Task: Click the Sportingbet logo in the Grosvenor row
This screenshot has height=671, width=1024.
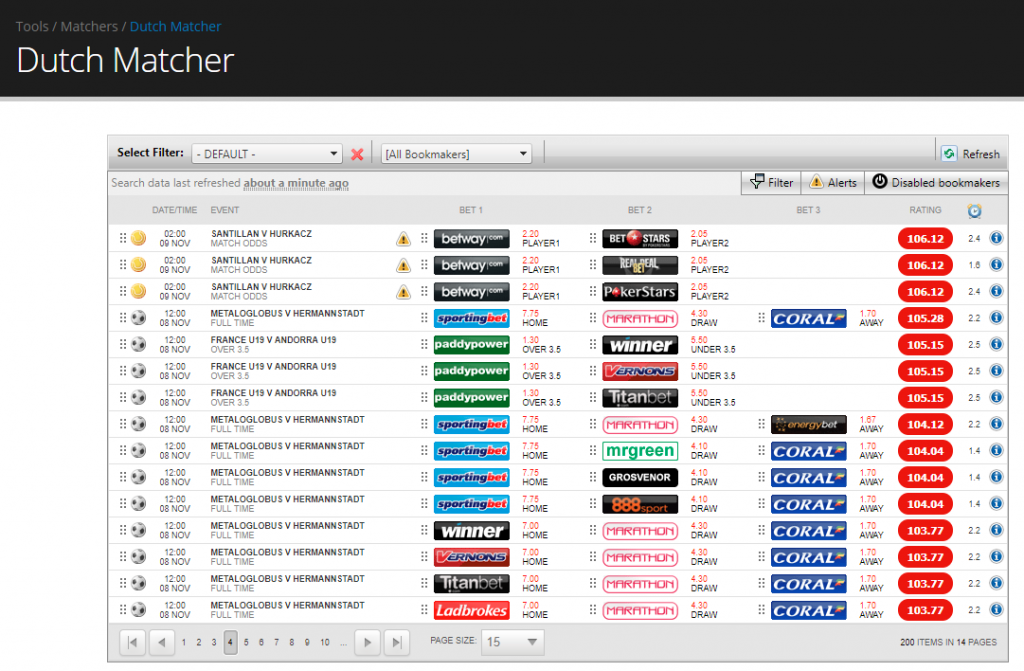Action: 472,478
